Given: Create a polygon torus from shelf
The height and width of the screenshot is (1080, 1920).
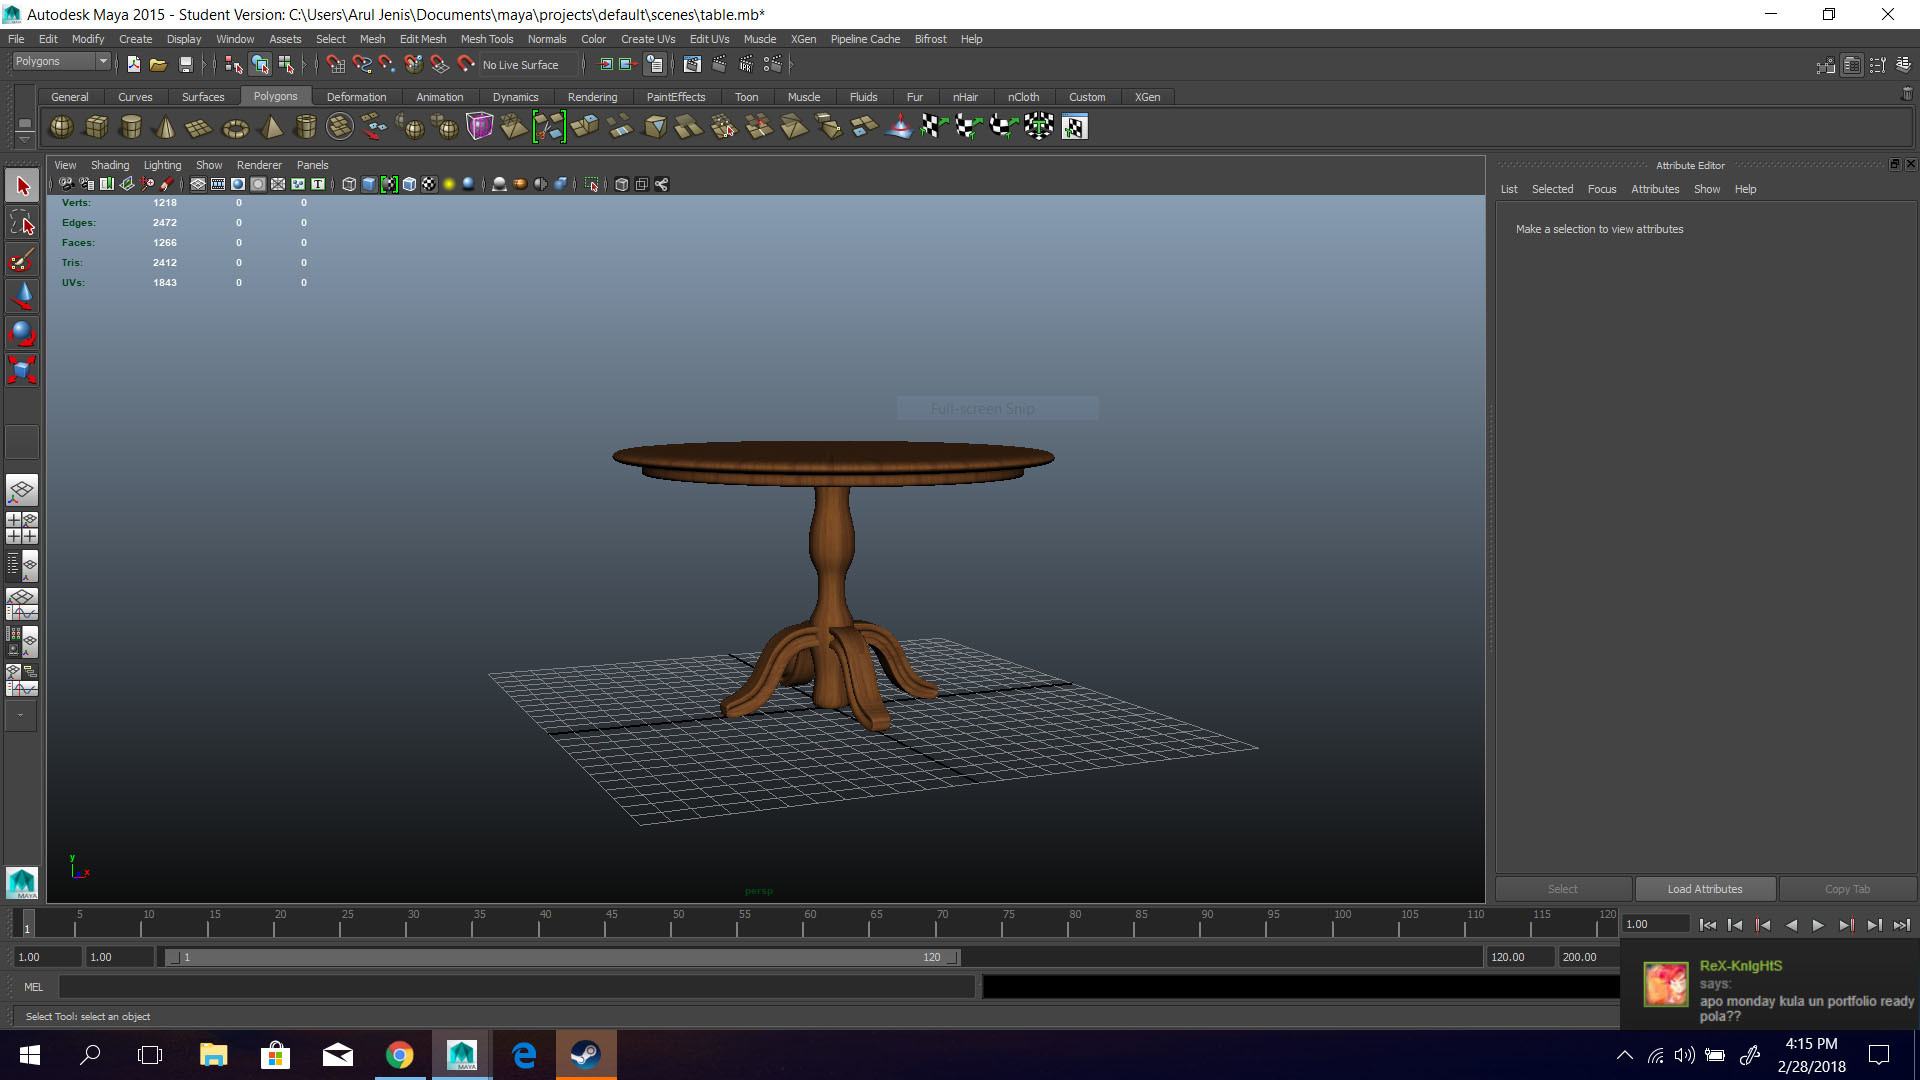Looking at the screenshot, I should [x=235, y=127].
